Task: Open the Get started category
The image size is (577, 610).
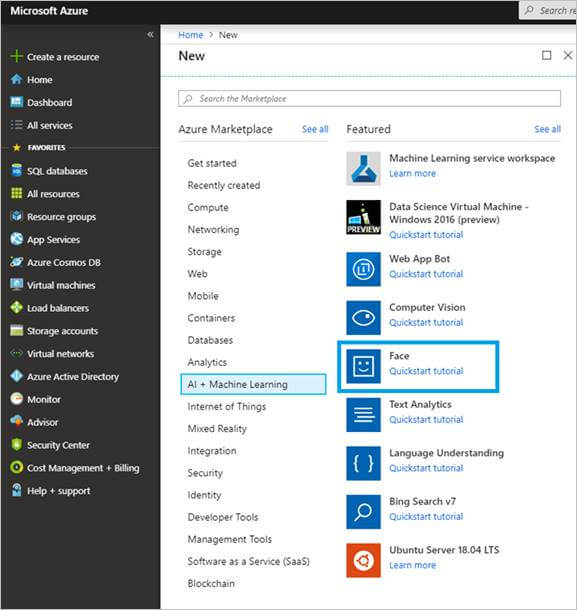Action: click(x=212, y=163)
